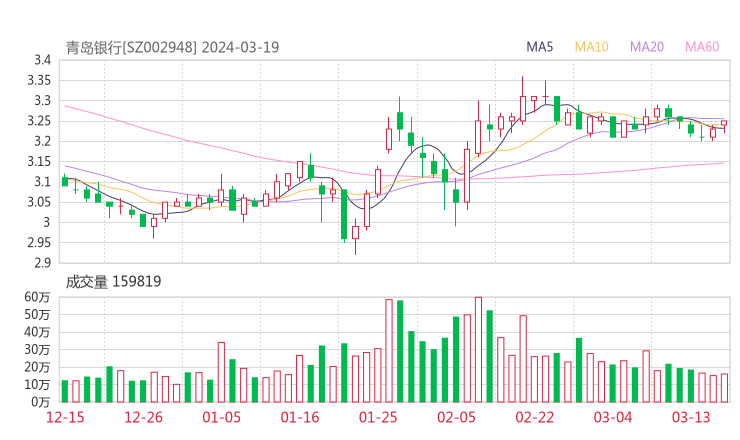Click the 3.4 price axis label

click(x=42, y=60)
